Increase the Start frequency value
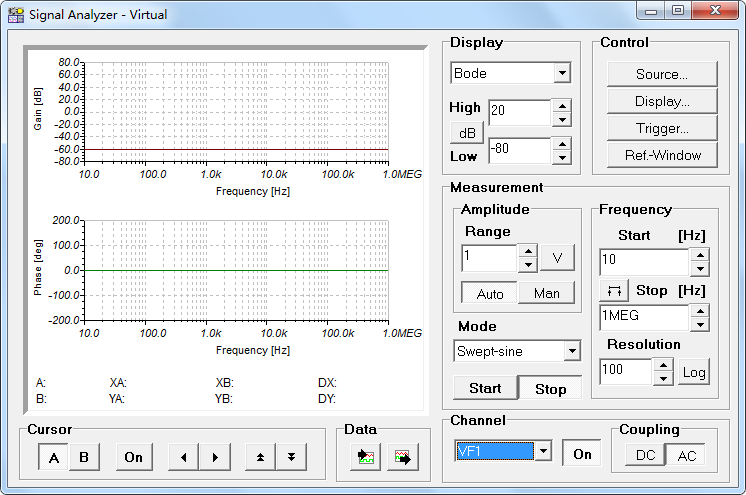 (x=700, y=255)
